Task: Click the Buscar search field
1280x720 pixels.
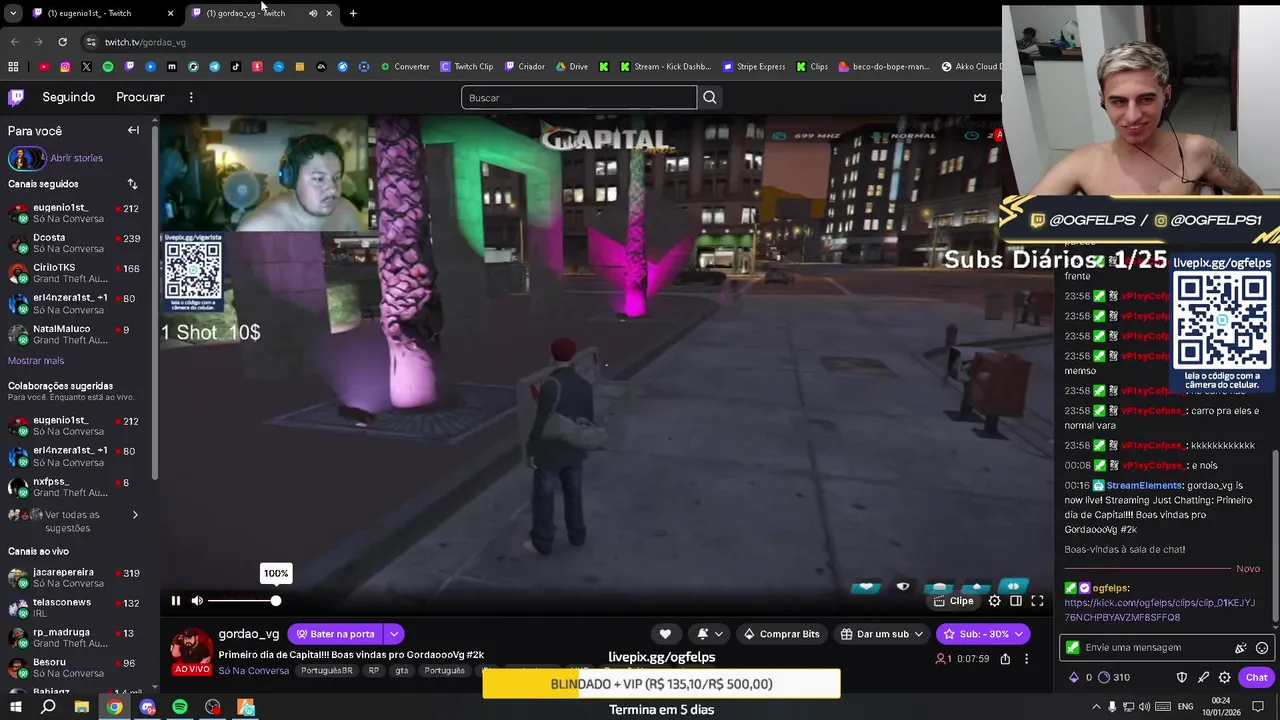Action: [579, 97]
